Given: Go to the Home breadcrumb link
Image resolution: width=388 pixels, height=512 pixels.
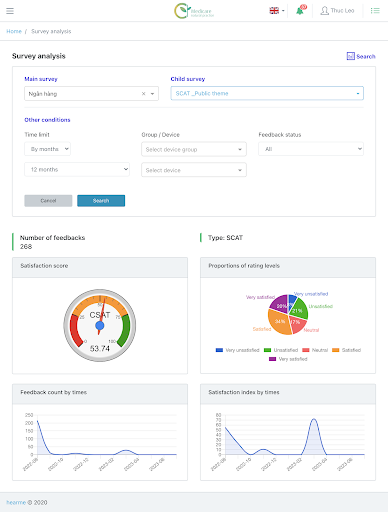Looking at the screenshot, I should [14, 31].
